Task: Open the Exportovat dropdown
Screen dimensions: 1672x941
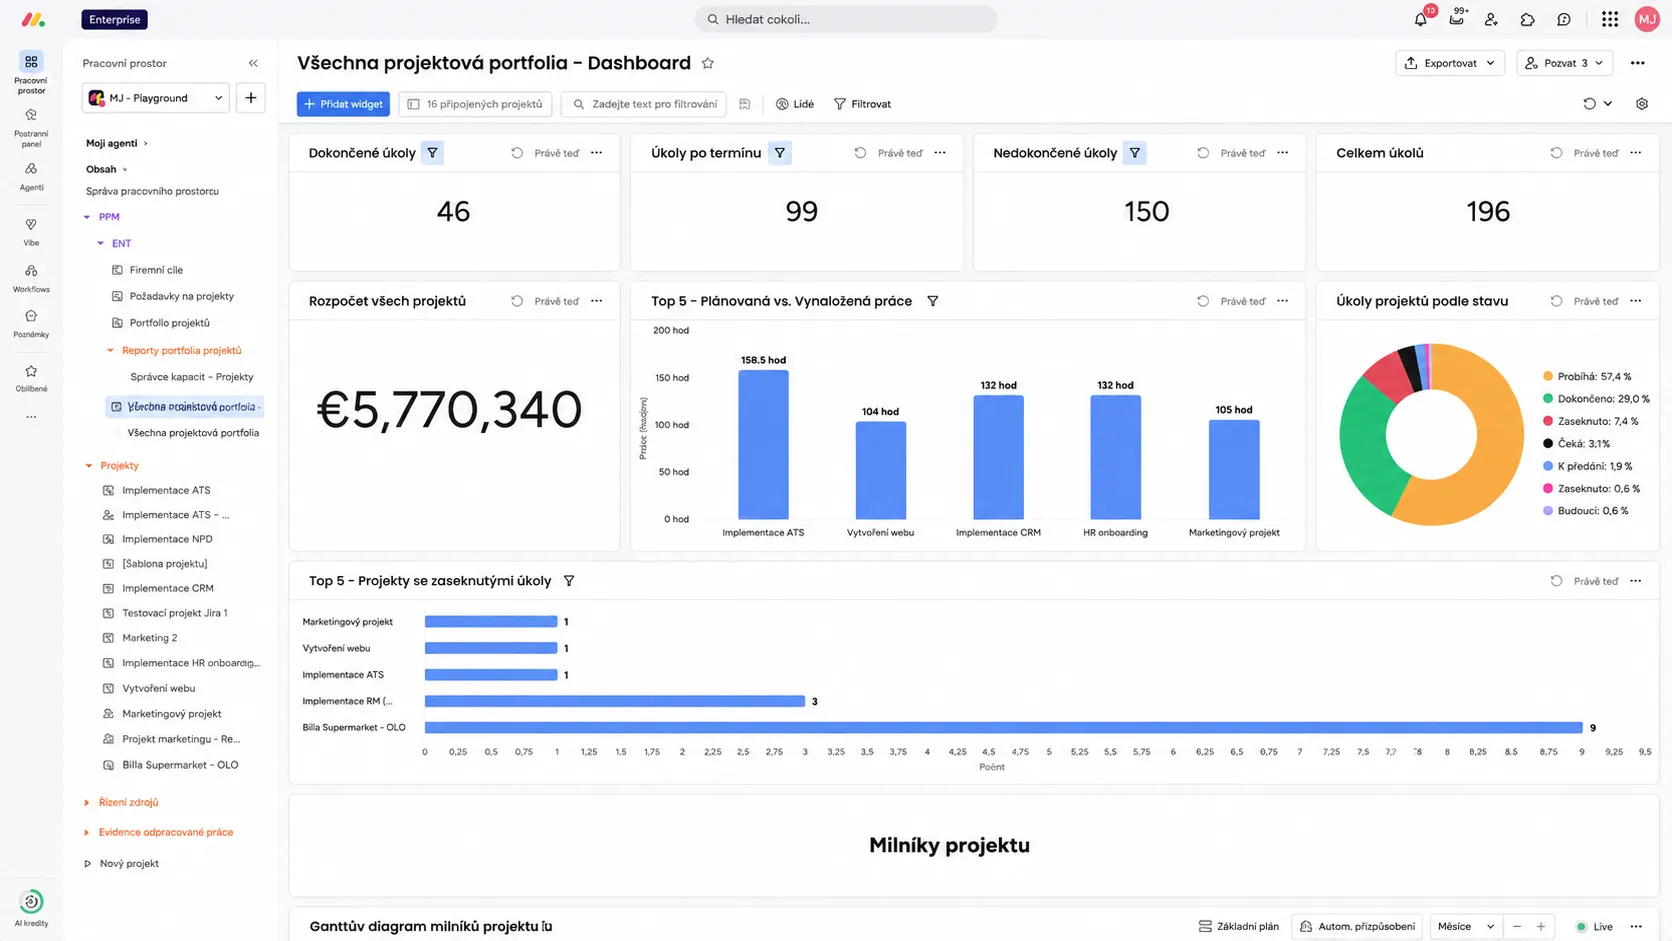Action: click(x=1450, y=63)
